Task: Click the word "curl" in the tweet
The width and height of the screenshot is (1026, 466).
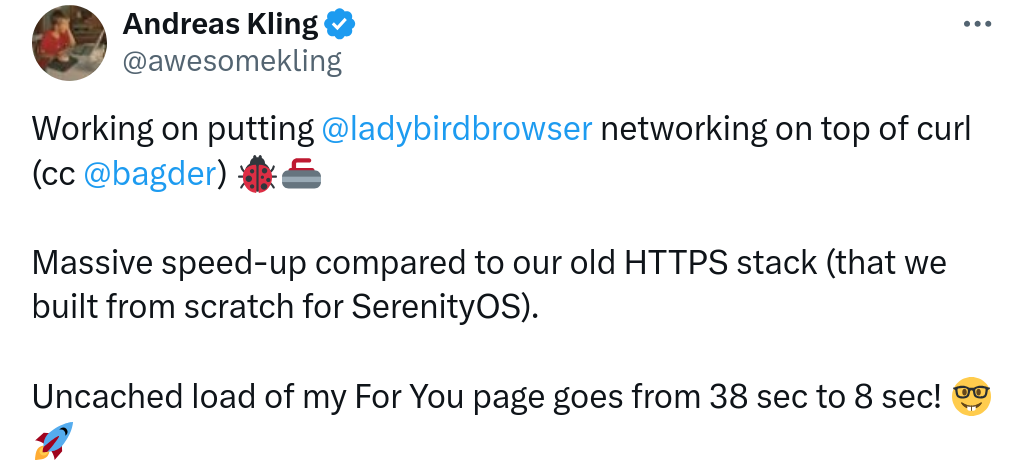Action: coord(935,129)
